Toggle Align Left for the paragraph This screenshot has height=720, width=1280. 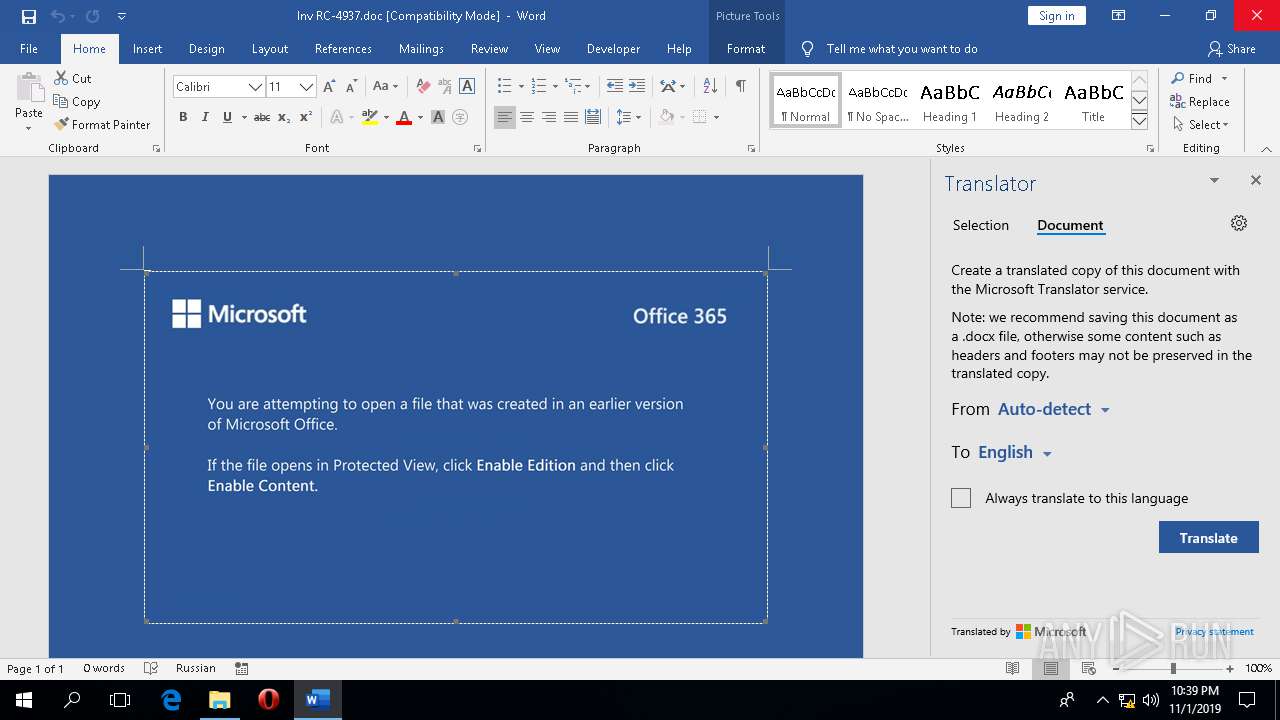tap(505, 117)
